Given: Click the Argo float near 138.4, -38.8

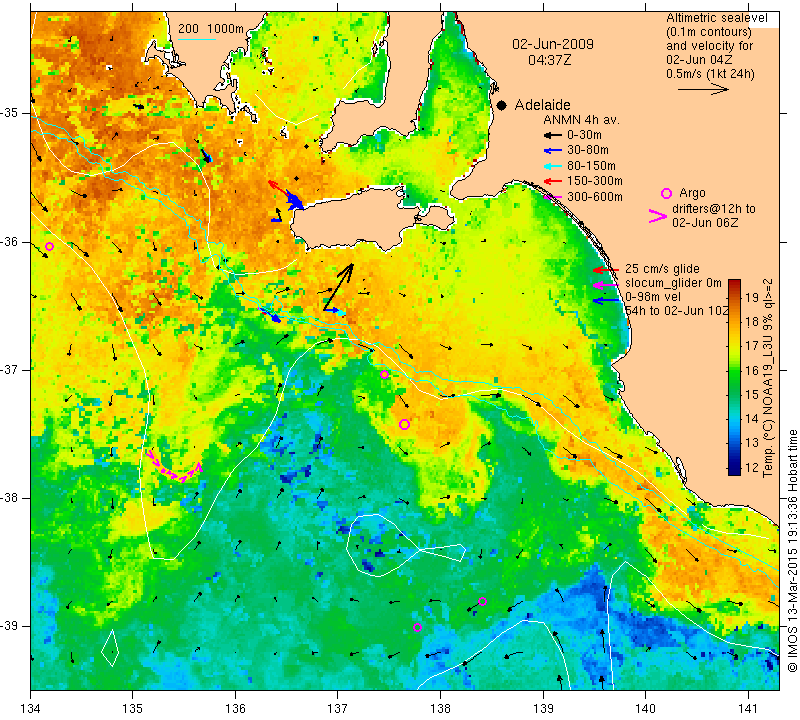Looking at the screenshot, I should coord(483,601).
